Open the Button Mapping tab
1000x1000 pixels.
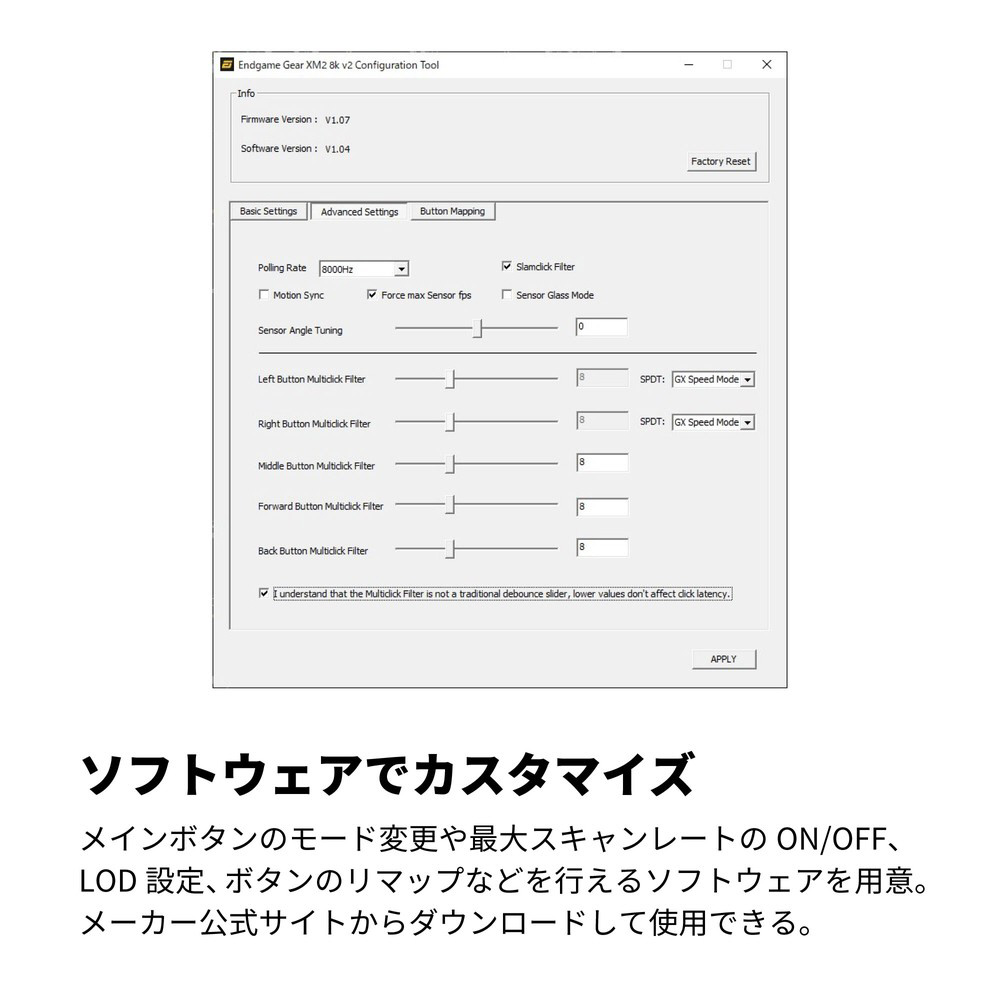[452, 212]
